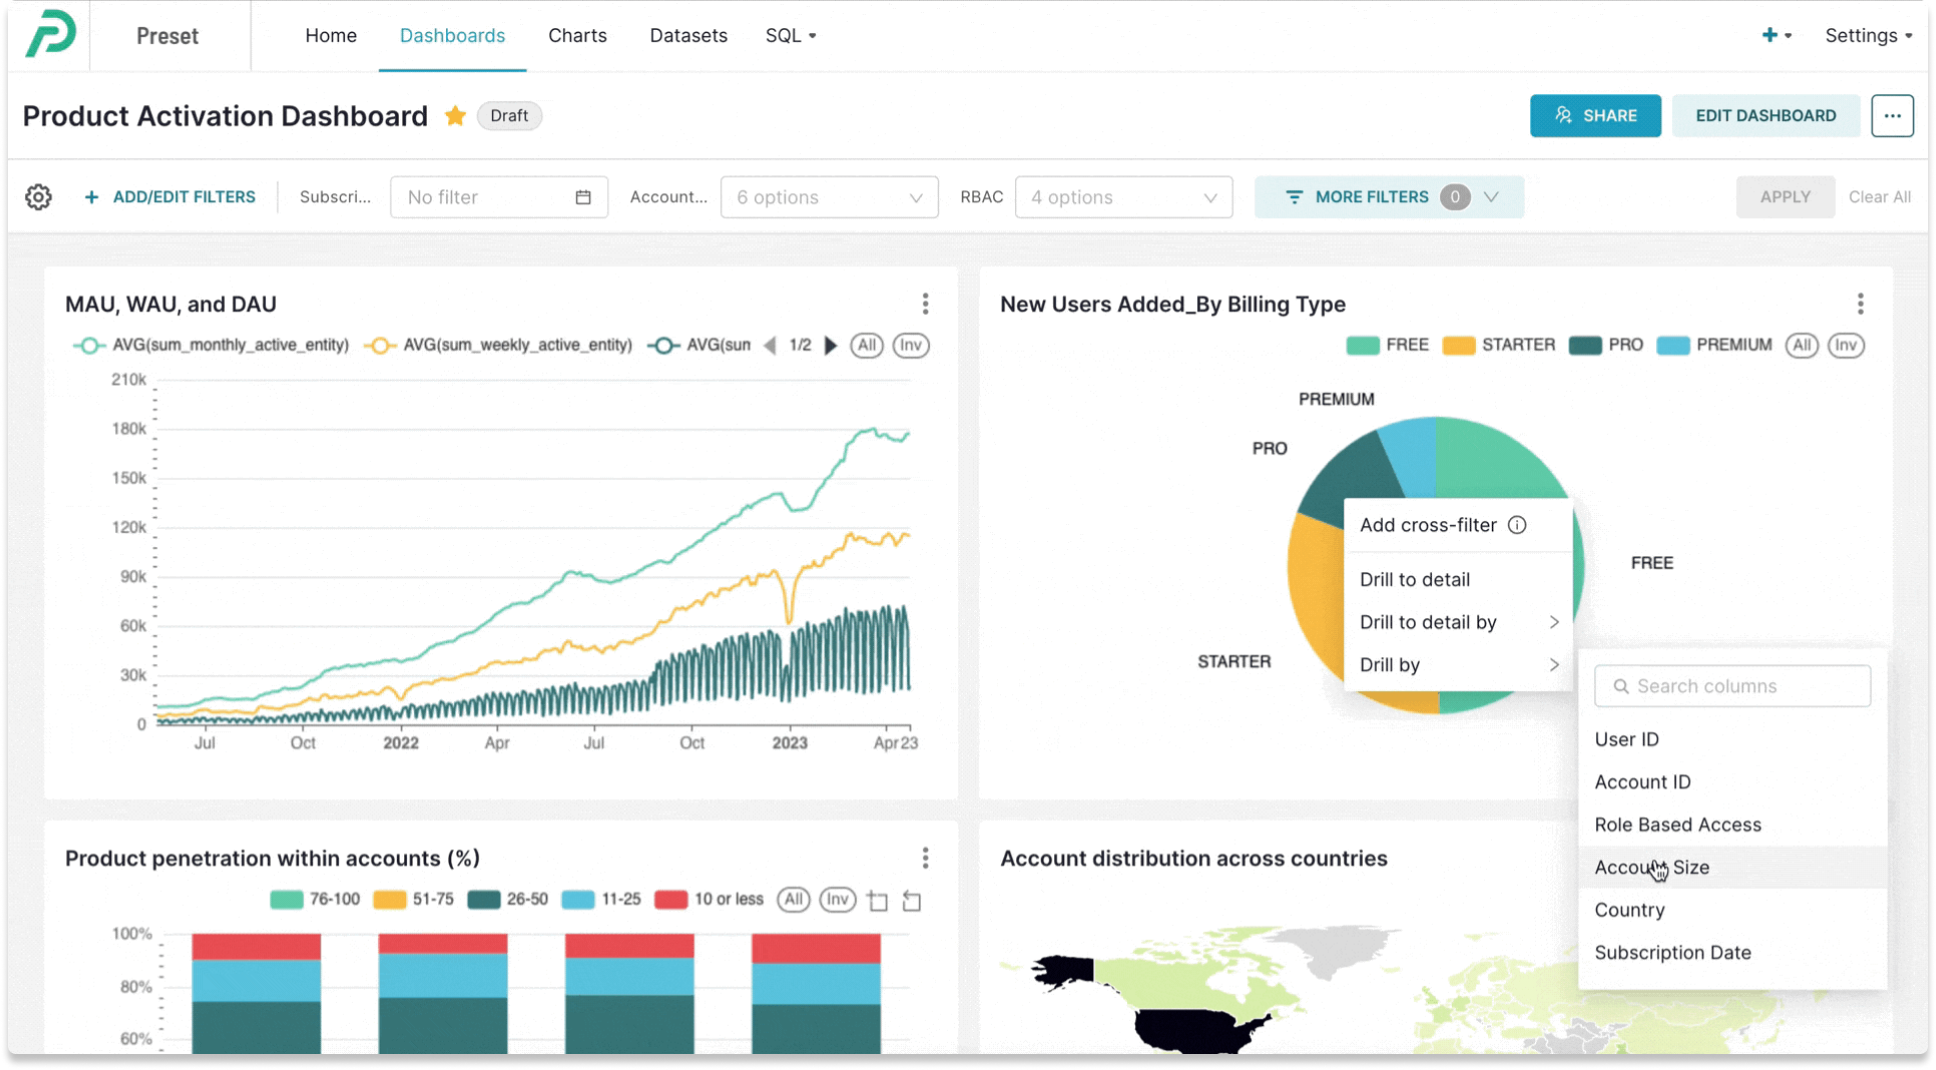Click the plus icon in the top navigation bar
Viewport: 1936px width, 1070px height.
pyautogui.click(x=1768, y=34)
